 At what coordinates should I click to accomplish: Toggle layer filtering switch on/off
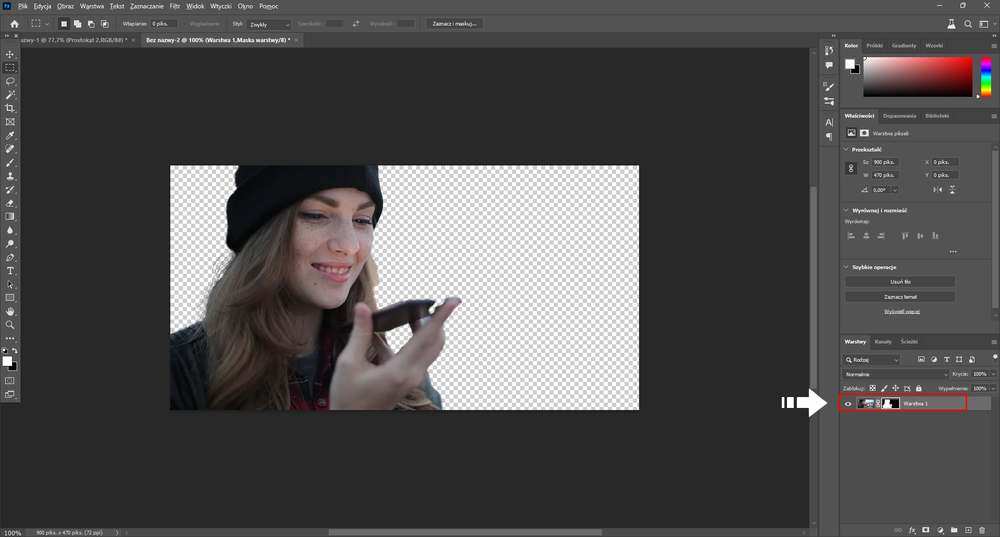coord(995,357)
